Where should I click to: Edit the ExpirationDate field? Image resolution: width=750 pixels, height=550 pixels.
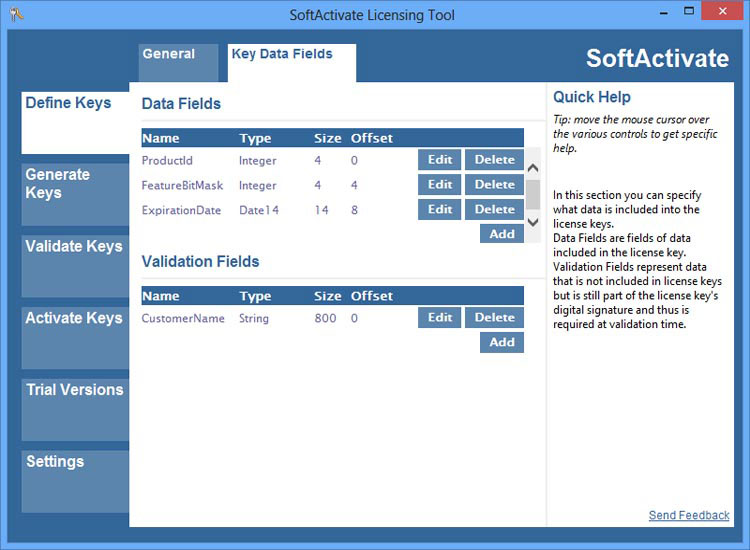click(440, 210)
